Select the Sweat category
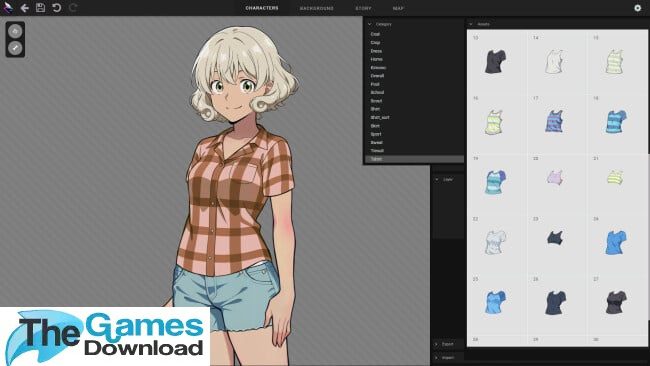 click(376, 142)
